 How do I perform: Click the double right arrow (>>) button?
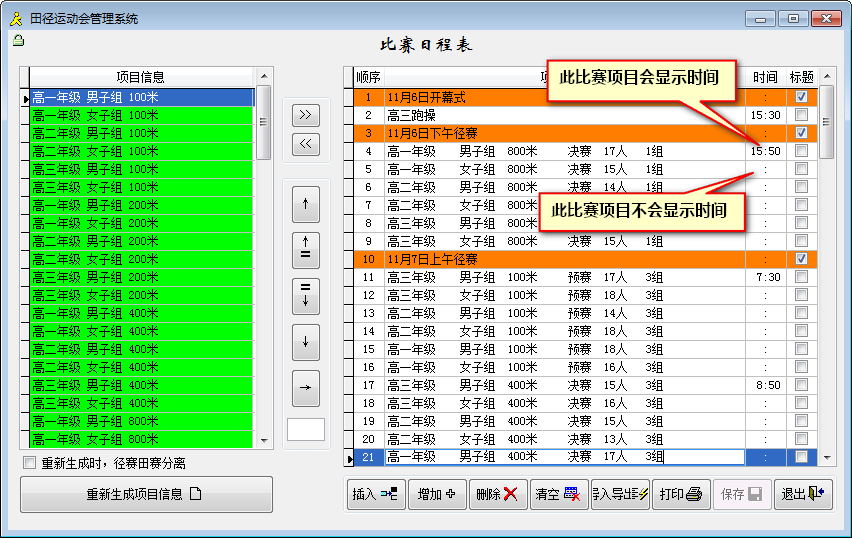click(x=305, y=115)
